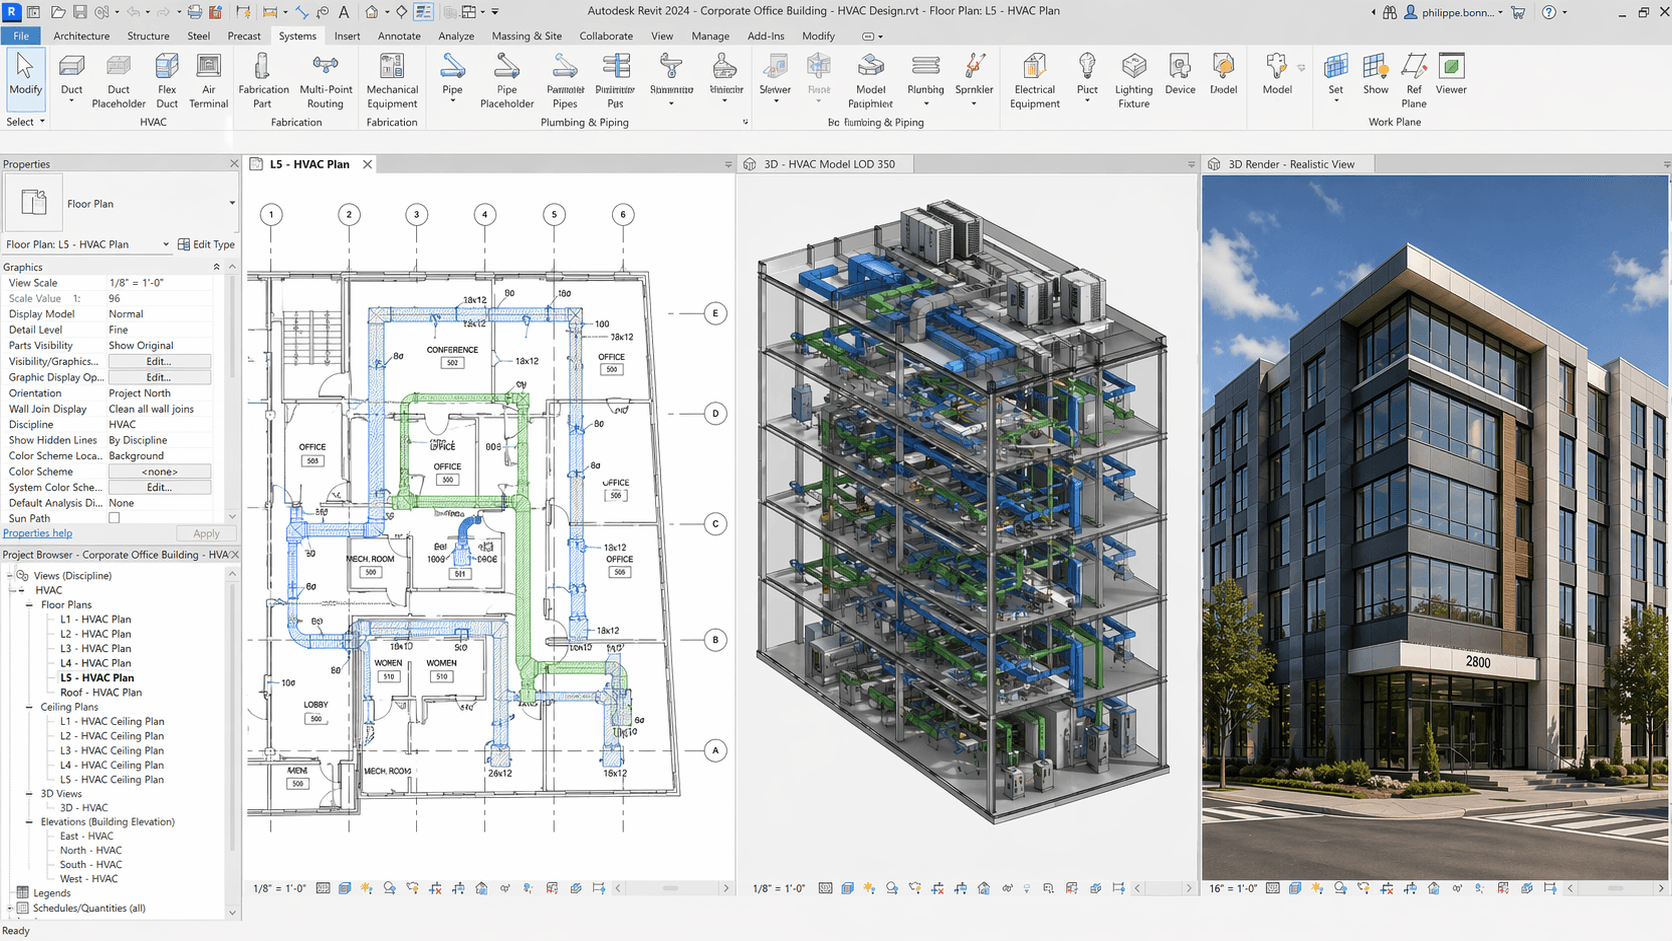Close the Properties palette

pyautogui.click(x=234, y=164)
